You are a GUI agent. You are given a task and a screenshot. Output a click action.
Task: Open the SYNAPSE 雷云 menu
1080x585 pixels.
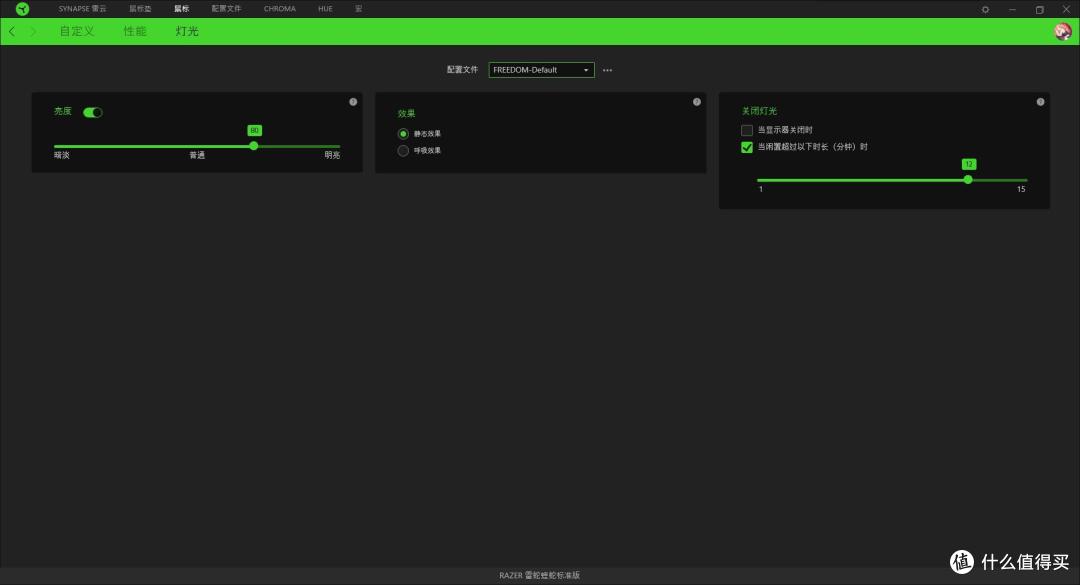83,9
